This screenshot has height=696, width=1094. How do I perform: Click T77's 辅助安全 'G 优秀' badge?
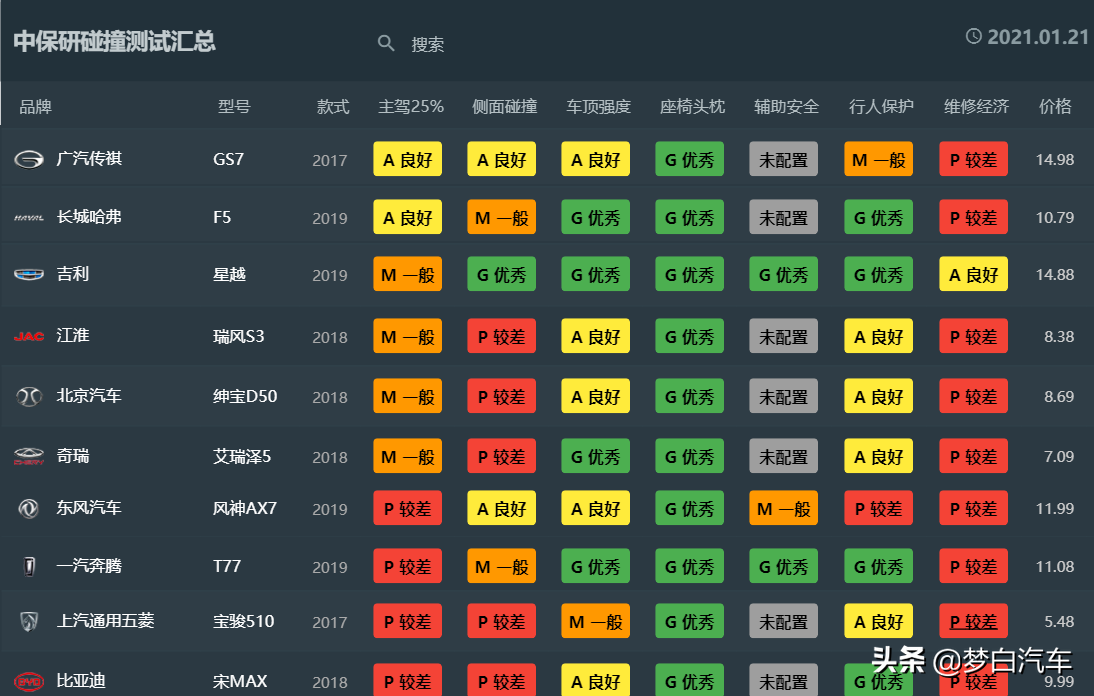784,566
